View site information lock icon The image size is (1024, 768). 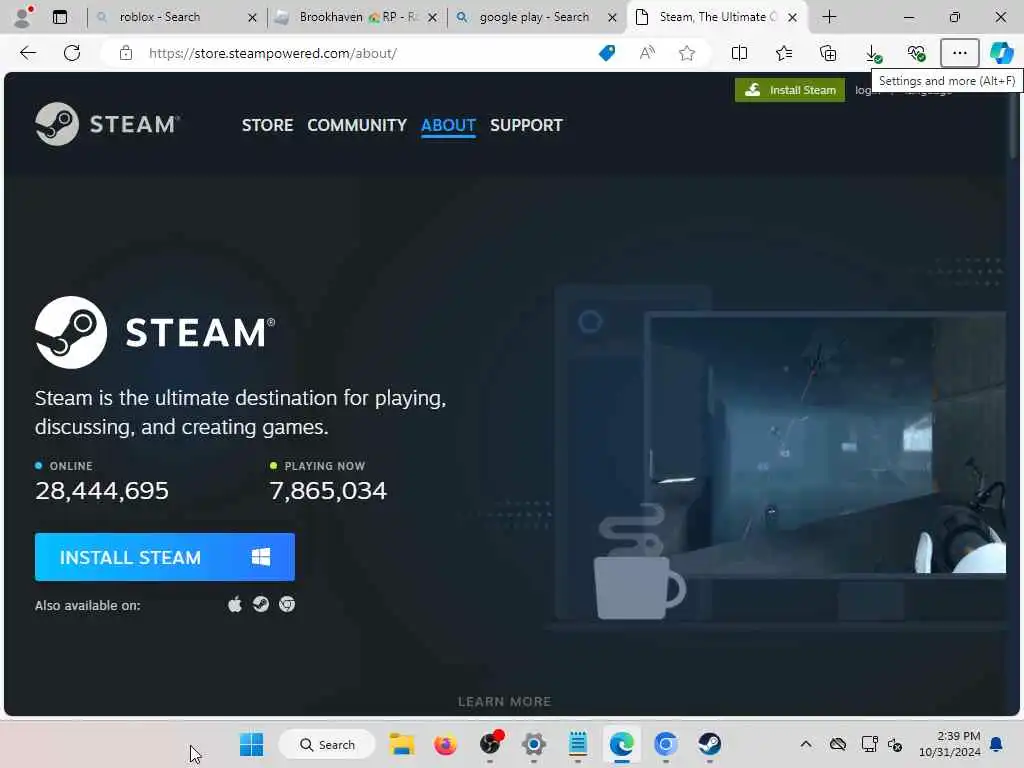pyautogui.click(x=126, y=53)
